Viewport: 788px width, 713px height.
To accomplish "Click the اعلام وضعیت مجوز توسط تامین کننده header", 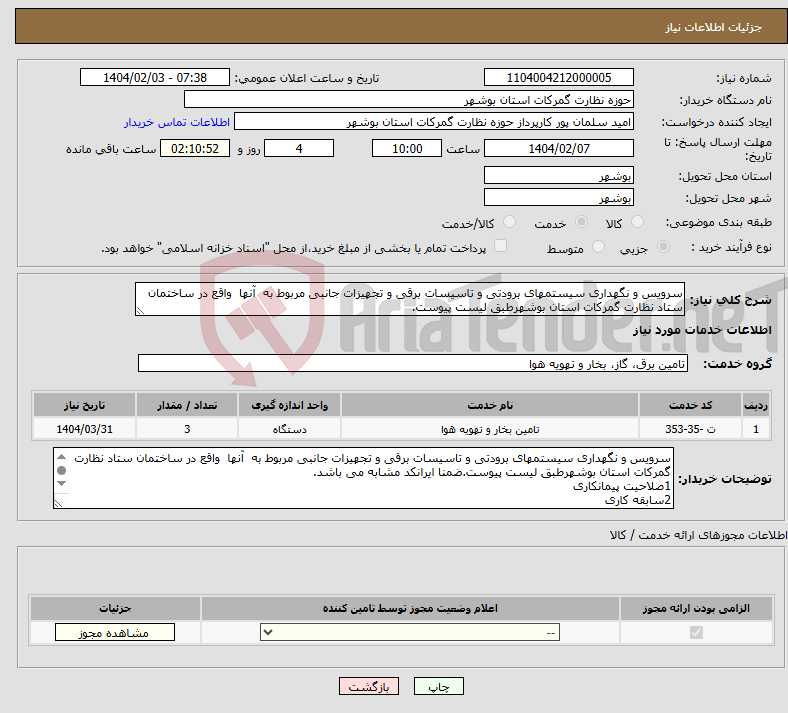I will [x=410, y=608].
